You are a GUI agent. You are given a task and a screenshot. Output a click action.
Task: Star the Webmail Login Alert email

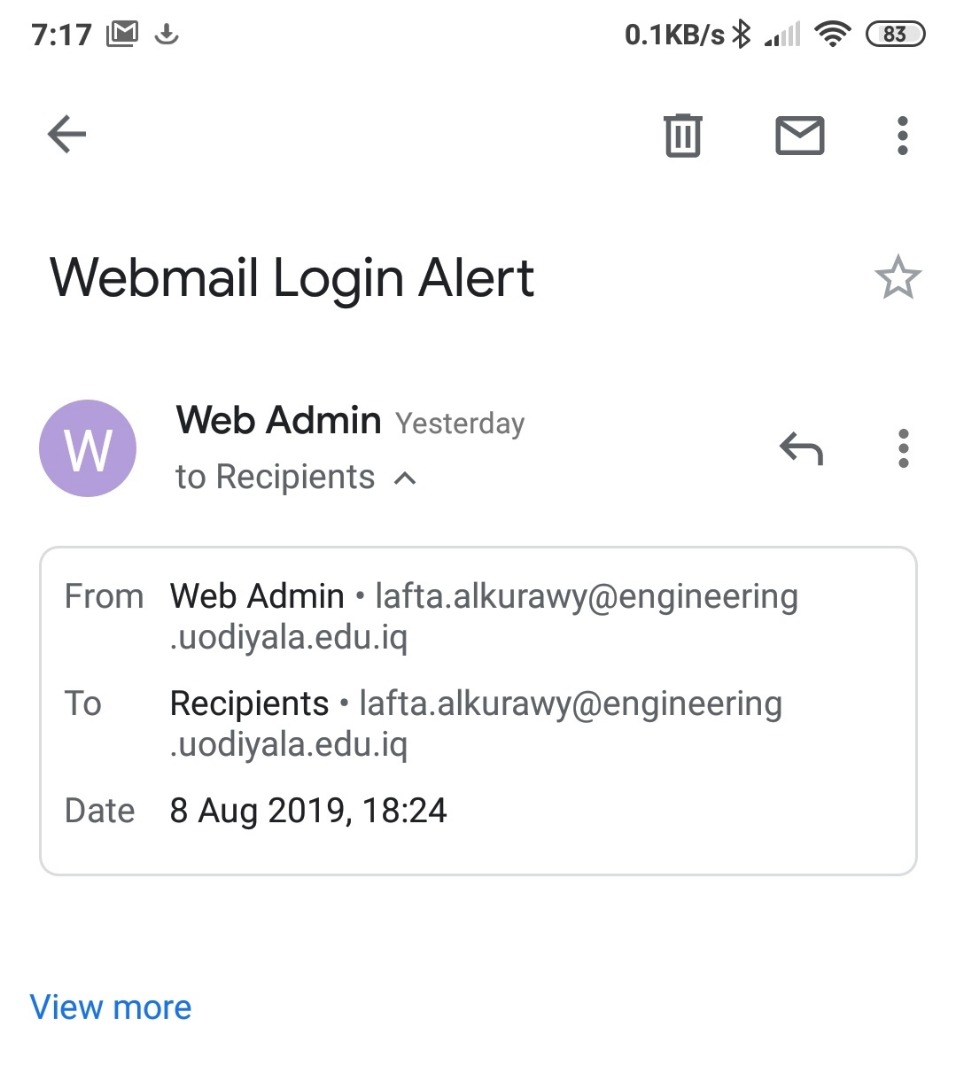coord(897,277)
